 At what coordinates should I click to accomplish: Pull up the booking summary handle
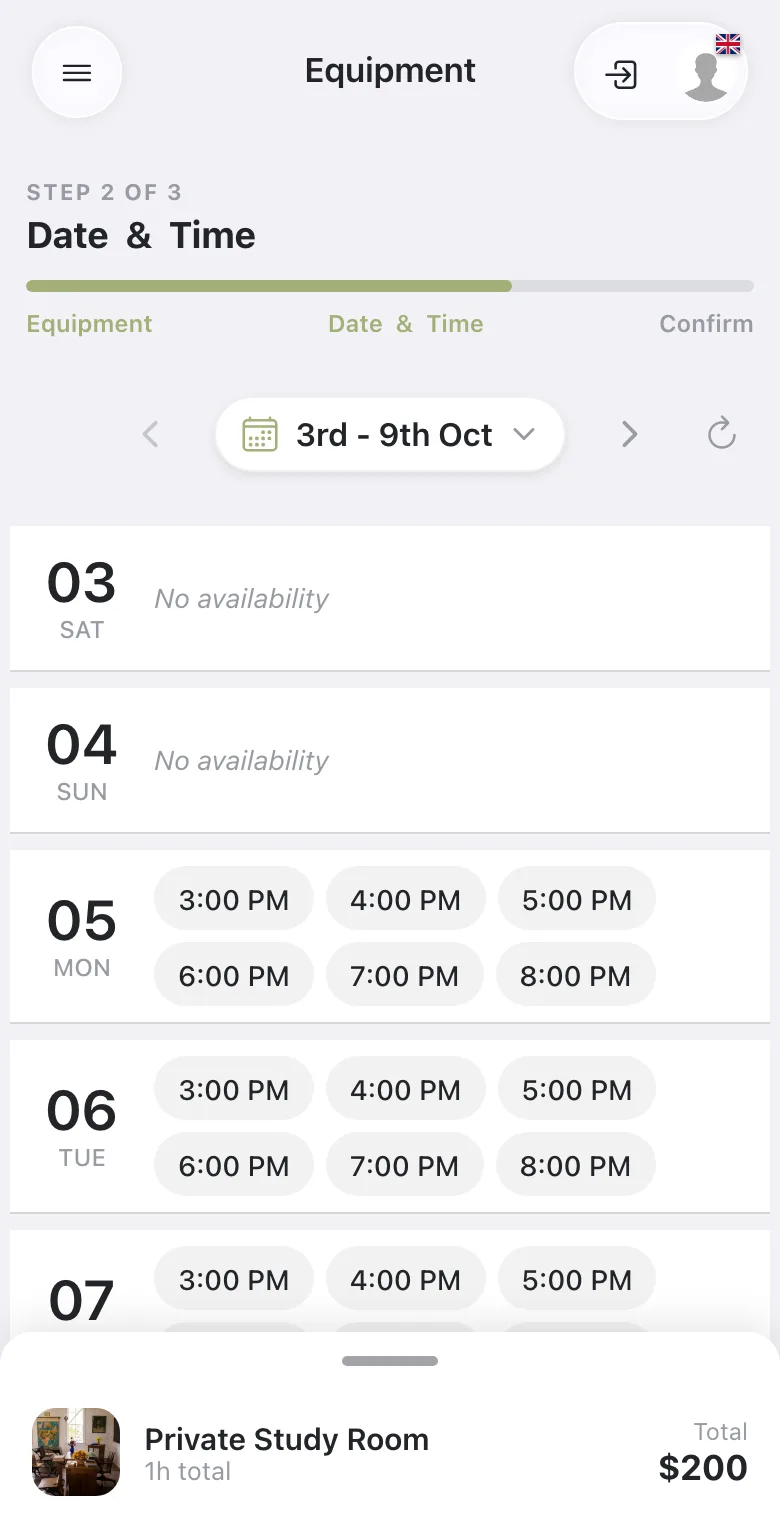(390, 1361)
